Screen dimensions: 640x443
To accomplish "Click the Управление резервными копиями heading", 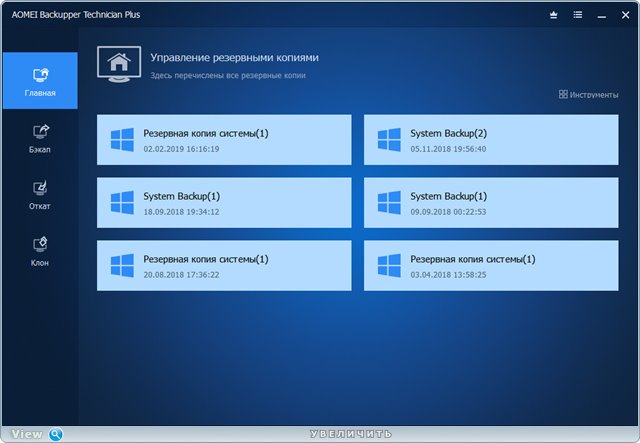I will tap(234, 58).
